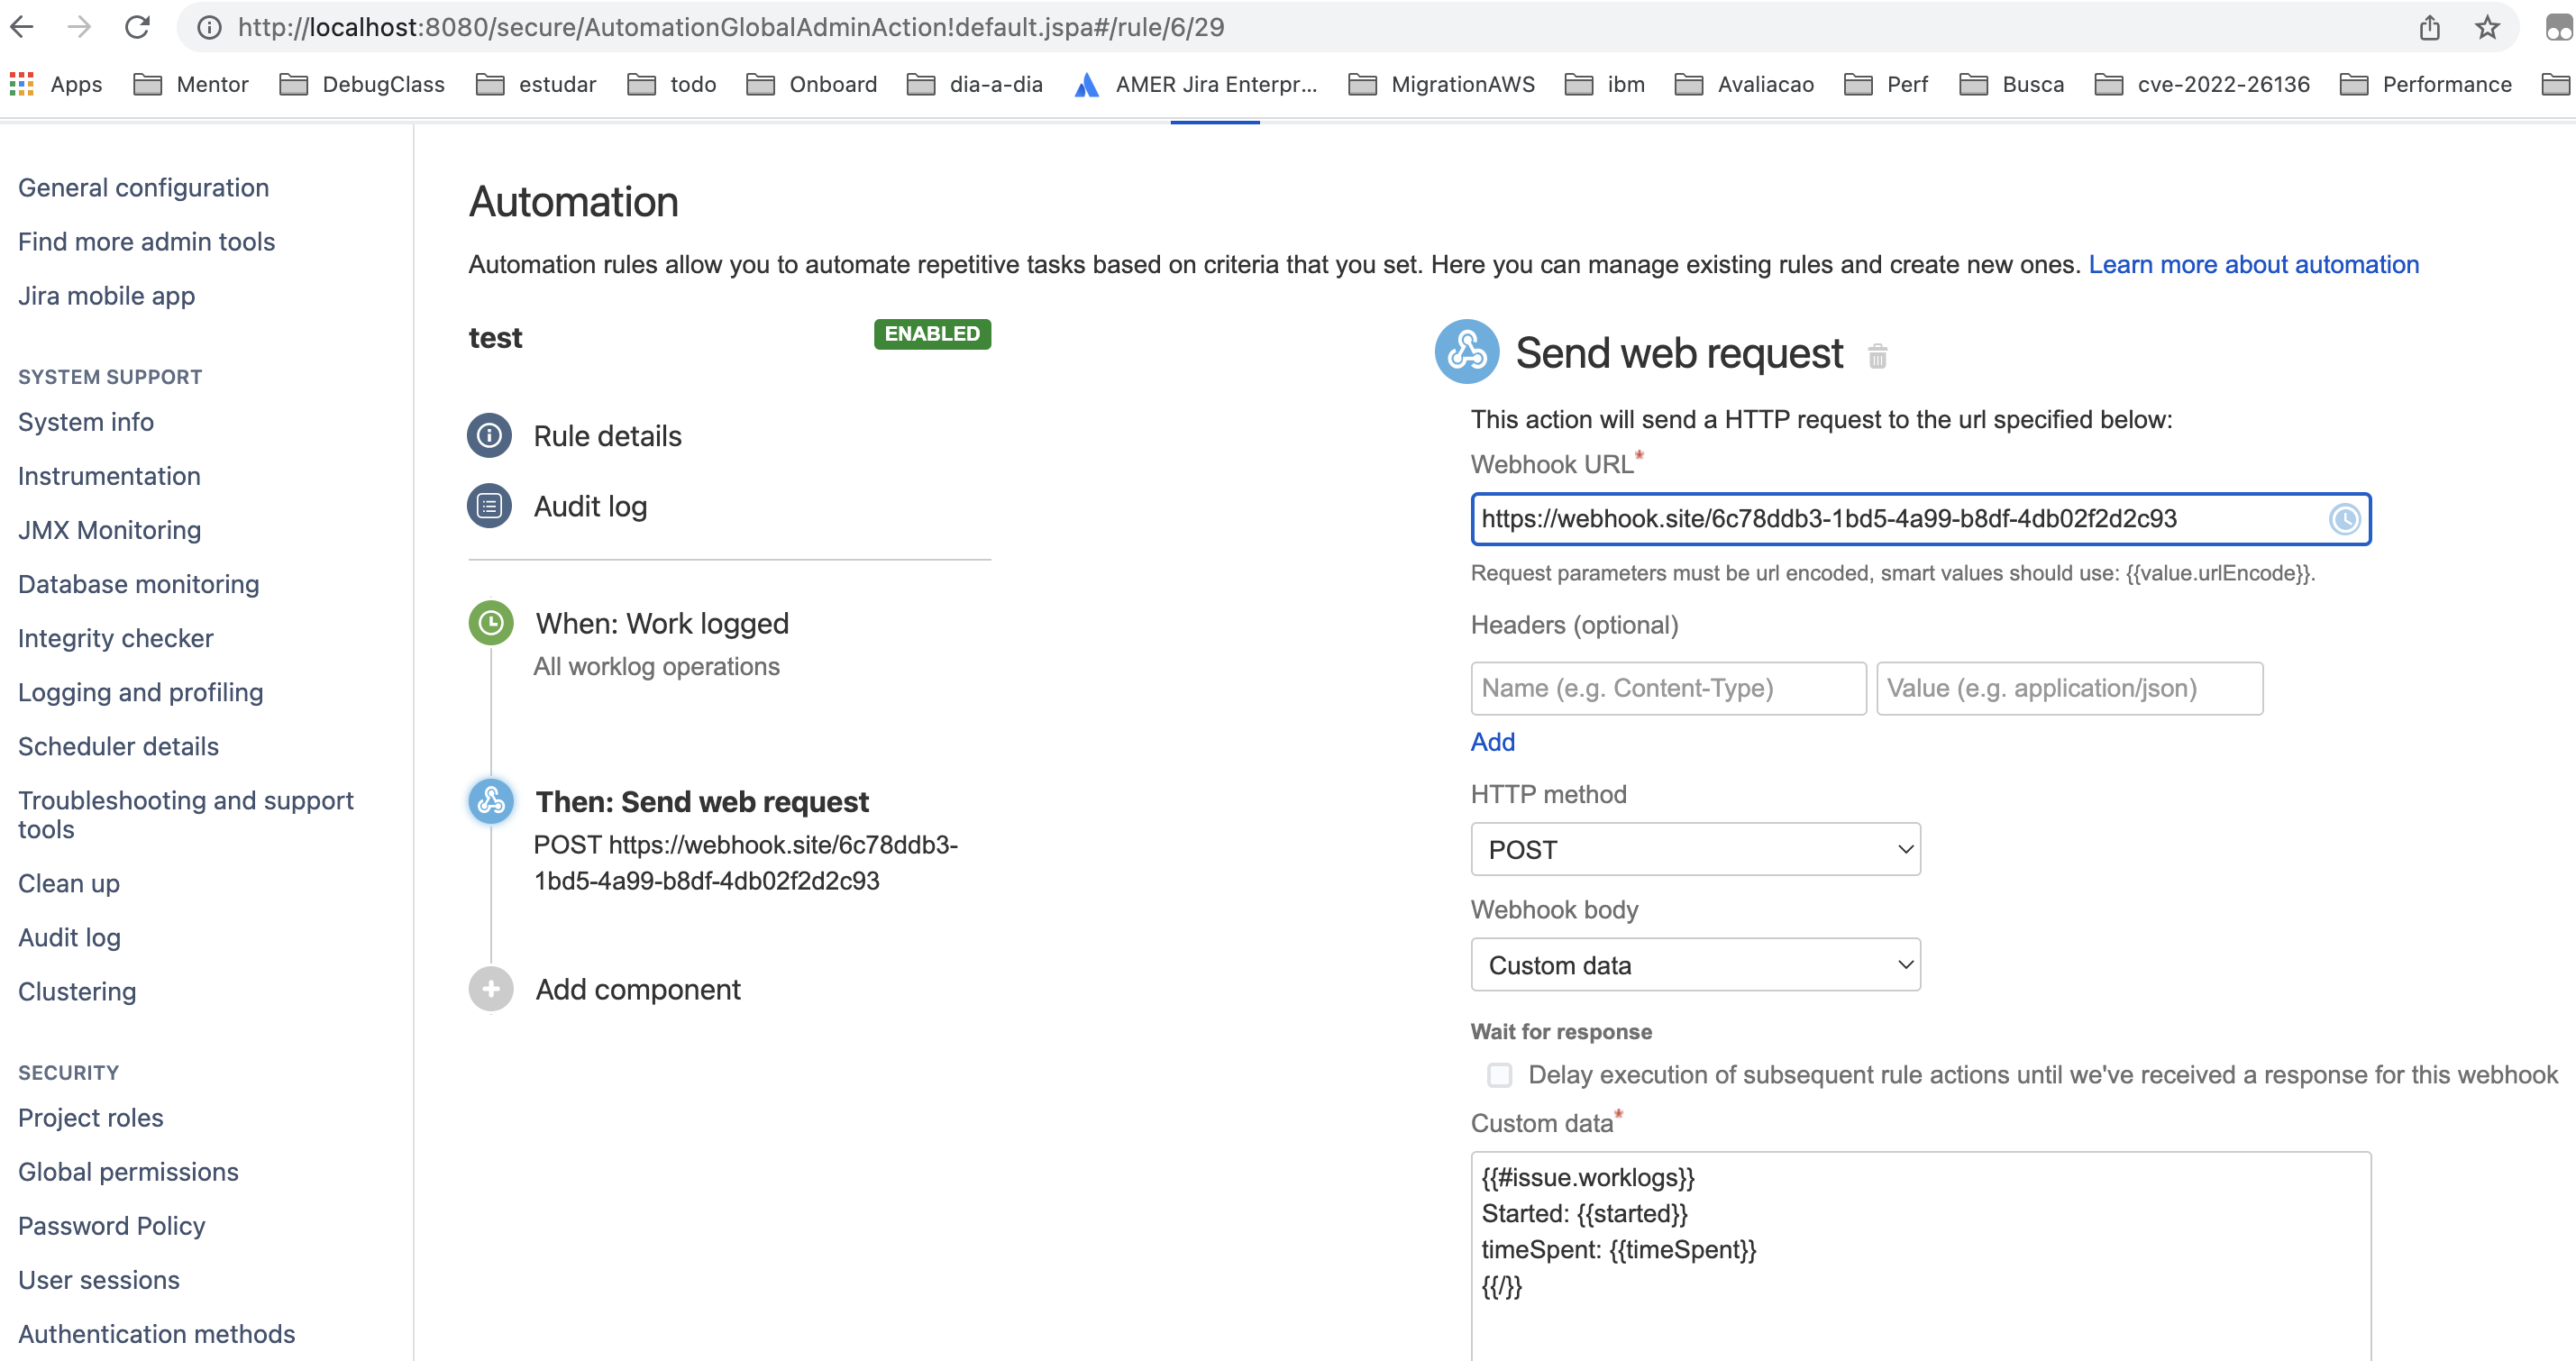Click the Add header link

1492,742
